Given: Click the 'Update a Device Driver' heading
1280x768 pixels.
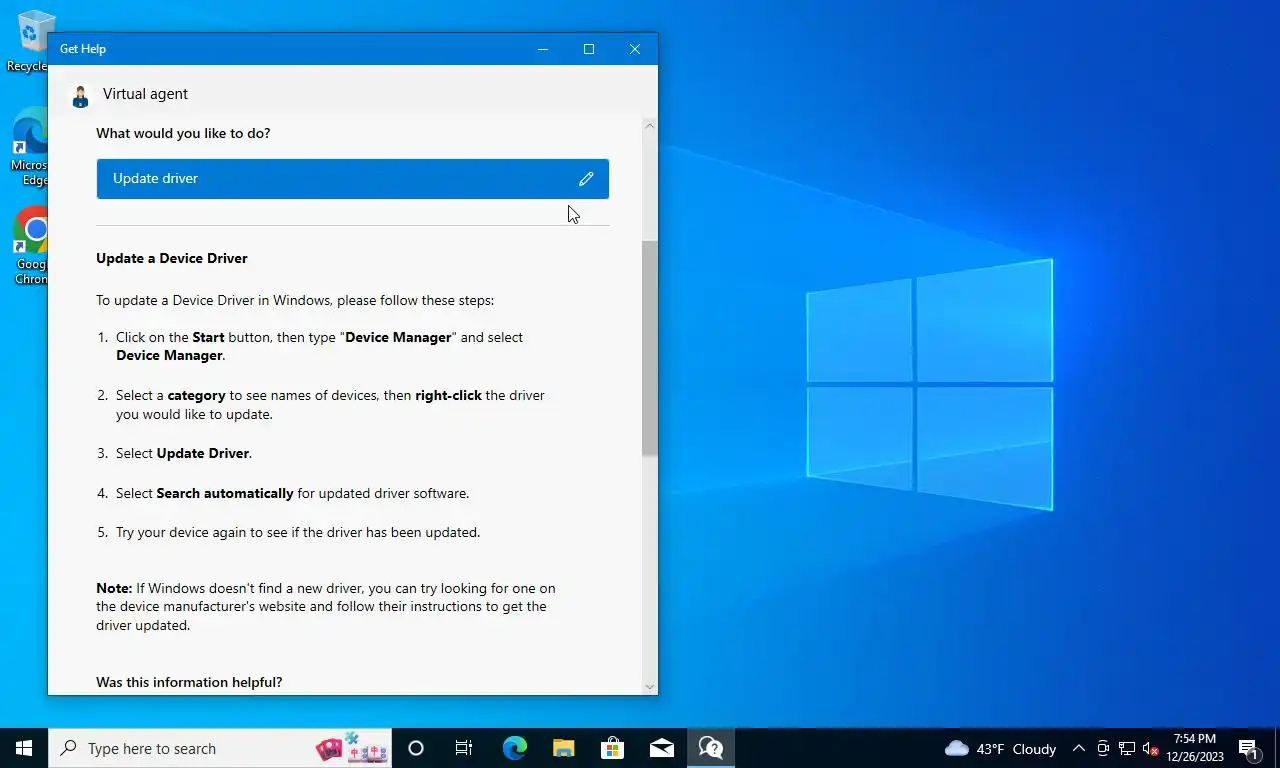Looking at the screenshot, I should (x=172, y=258).
